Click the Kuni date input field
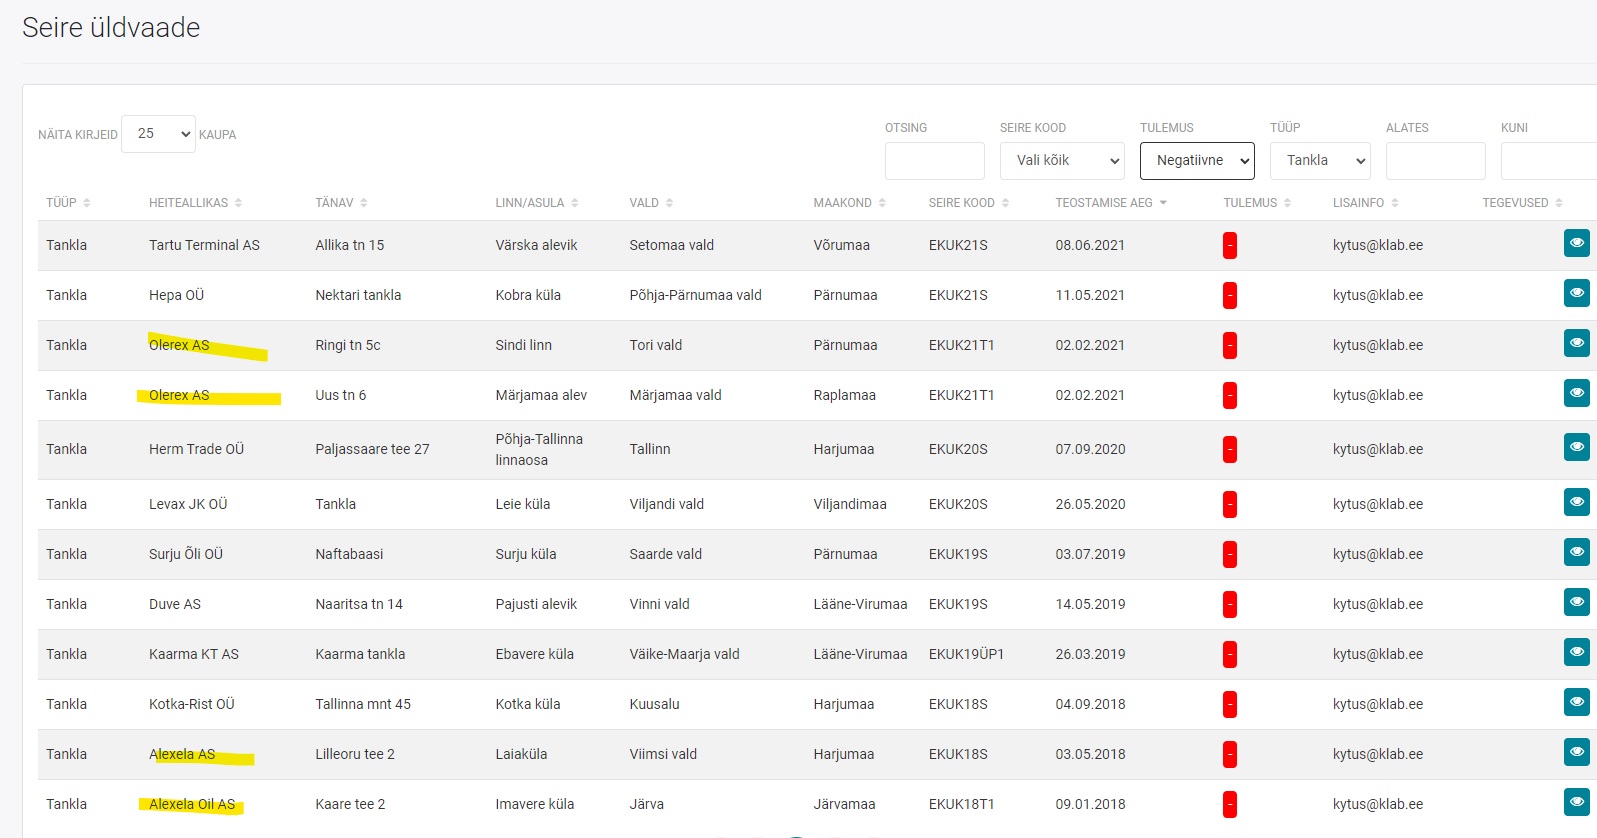 1549,160
